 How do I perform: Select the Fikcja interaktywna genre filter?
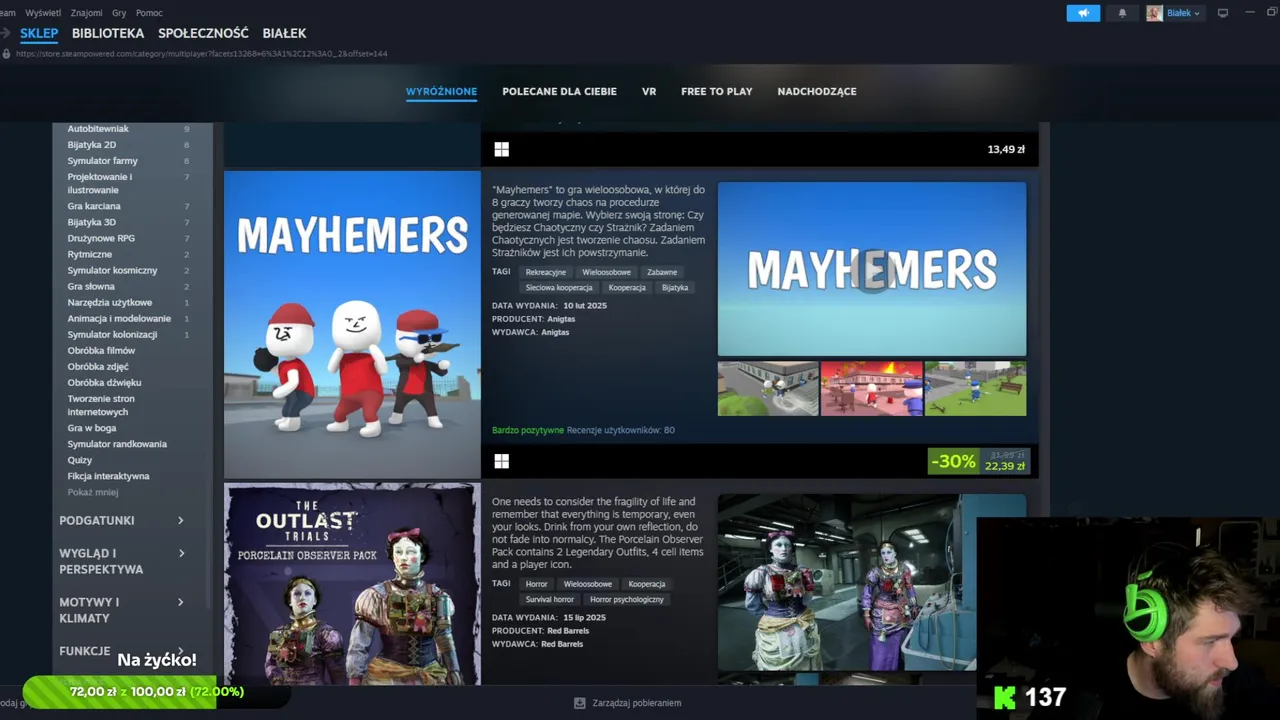(x=108, y=476)
